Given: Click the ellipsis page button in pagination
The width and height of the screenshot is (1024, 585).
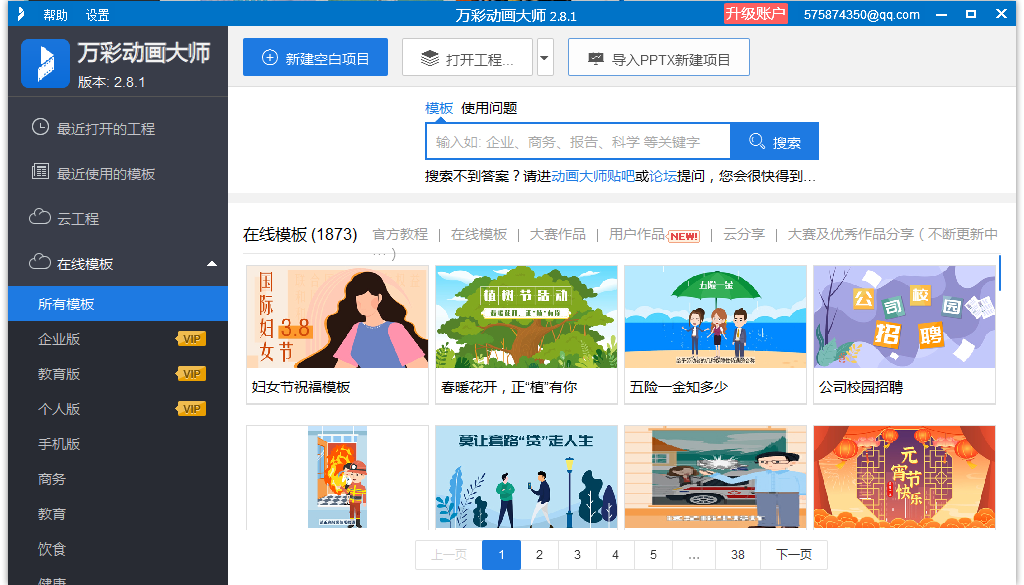Looking at the screenshot, I should (x=693, y=555).
